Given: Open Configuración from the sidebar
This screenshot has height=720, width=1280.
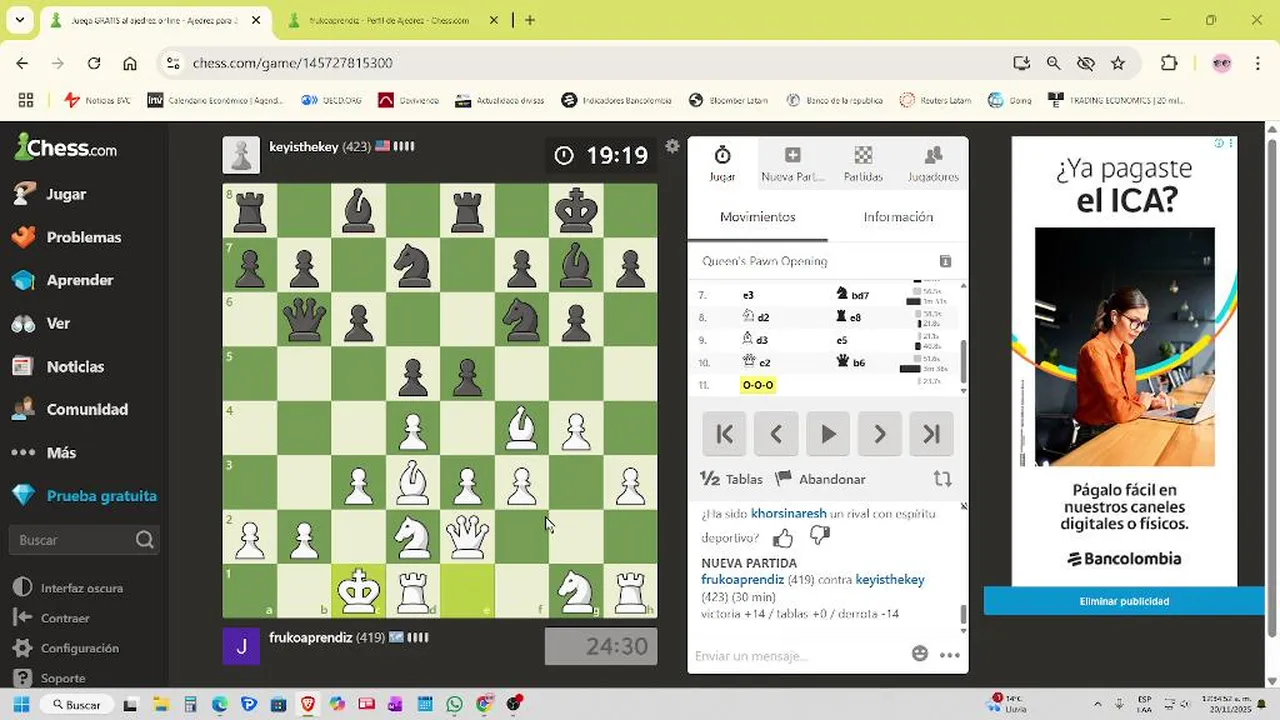Looking at the screenshot, I should 66,648.
